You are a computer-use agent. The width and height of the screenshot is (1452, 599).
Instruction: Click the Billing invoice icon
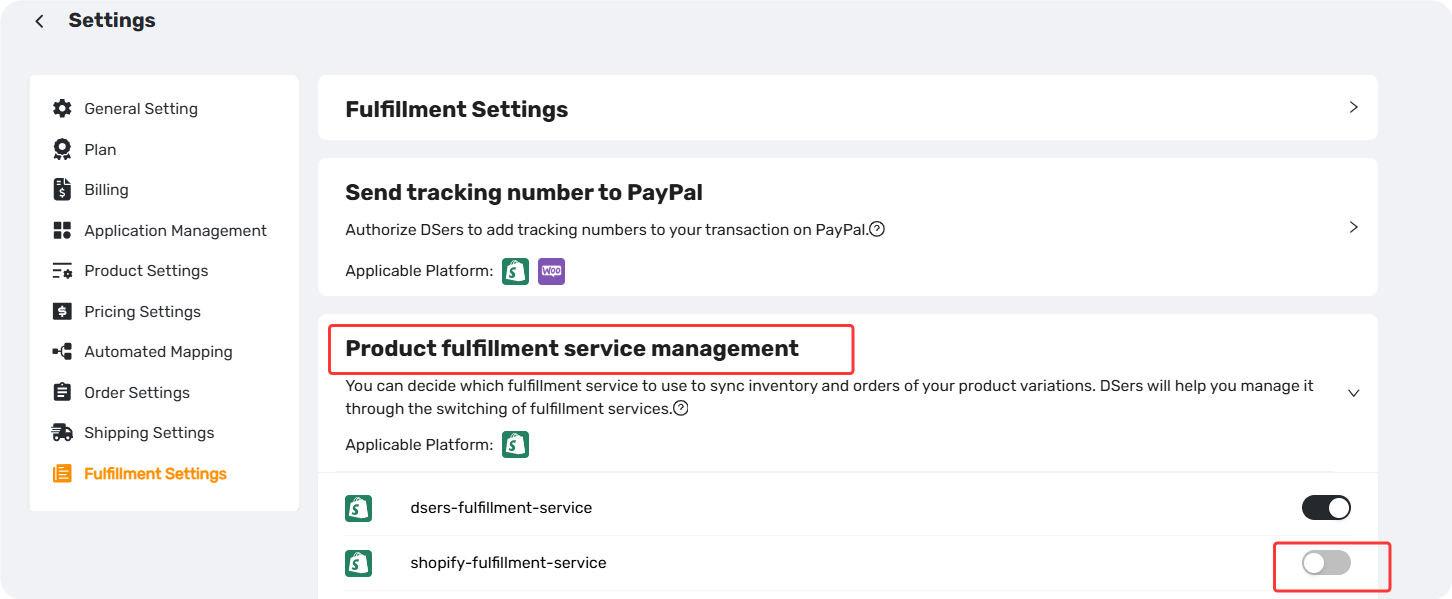pos(62,189)
